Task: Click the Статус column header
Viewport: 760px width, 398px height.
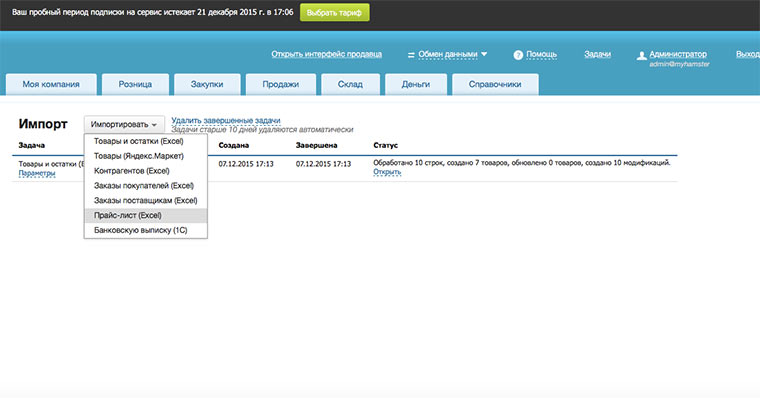Action: [385, 145]
